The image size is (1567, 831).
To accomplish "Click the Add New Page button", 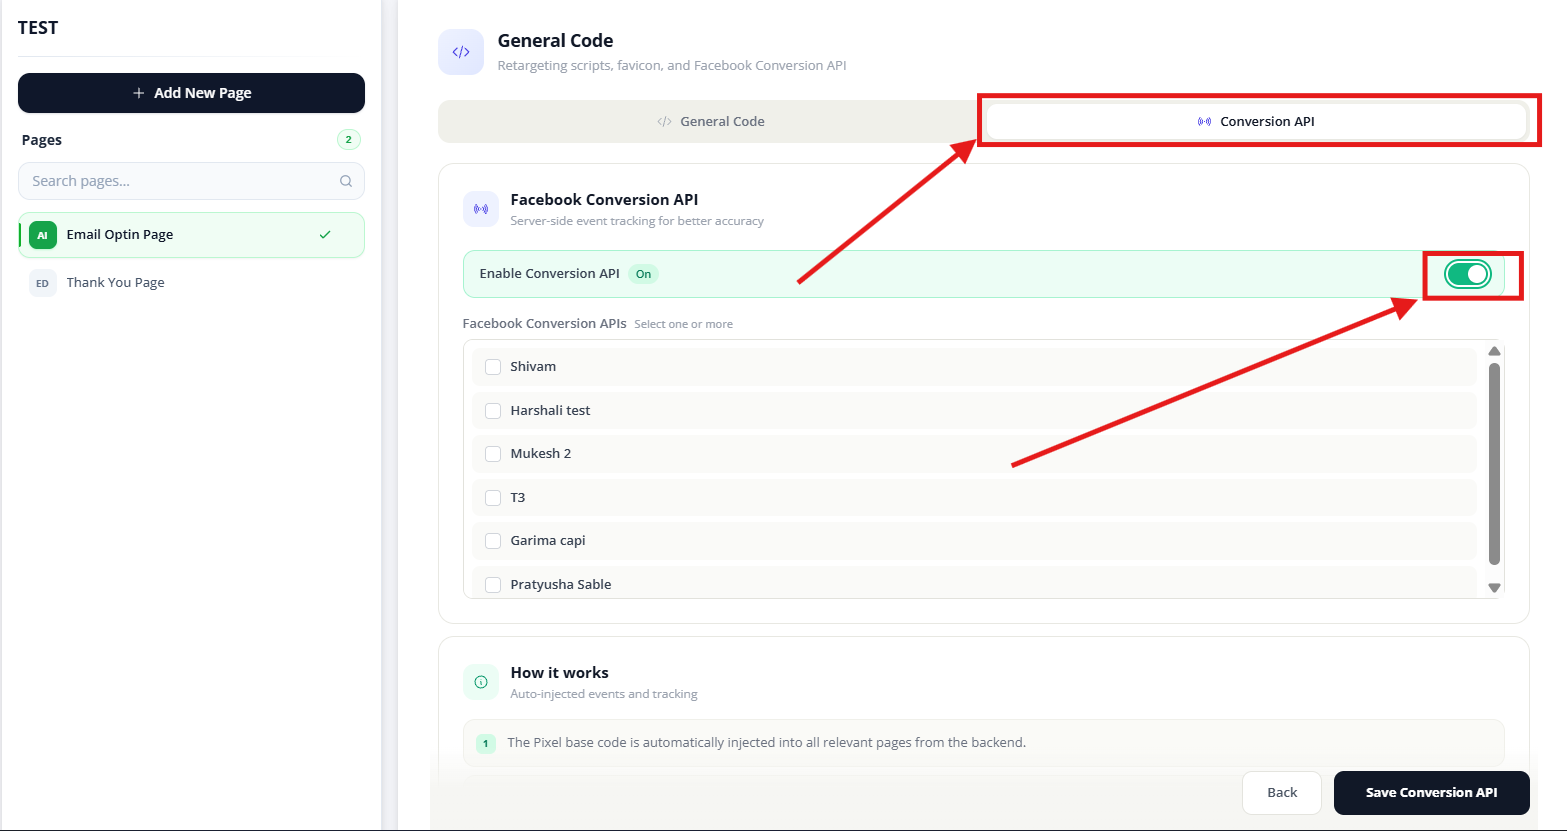I will (x=191, y=93).
